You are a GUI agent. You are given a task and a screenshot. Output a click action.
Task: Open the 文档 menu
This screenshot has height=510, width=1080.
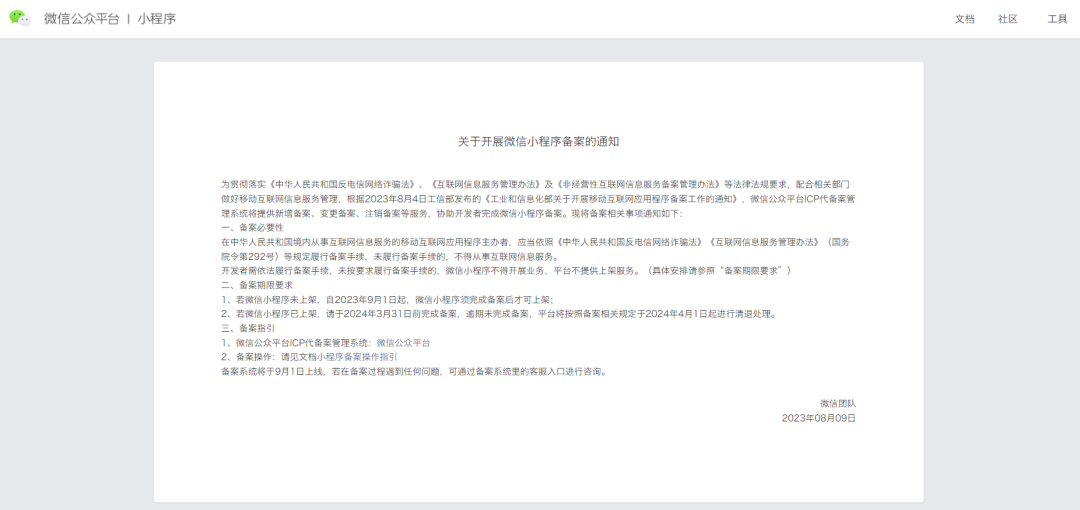tap(964, 19)
